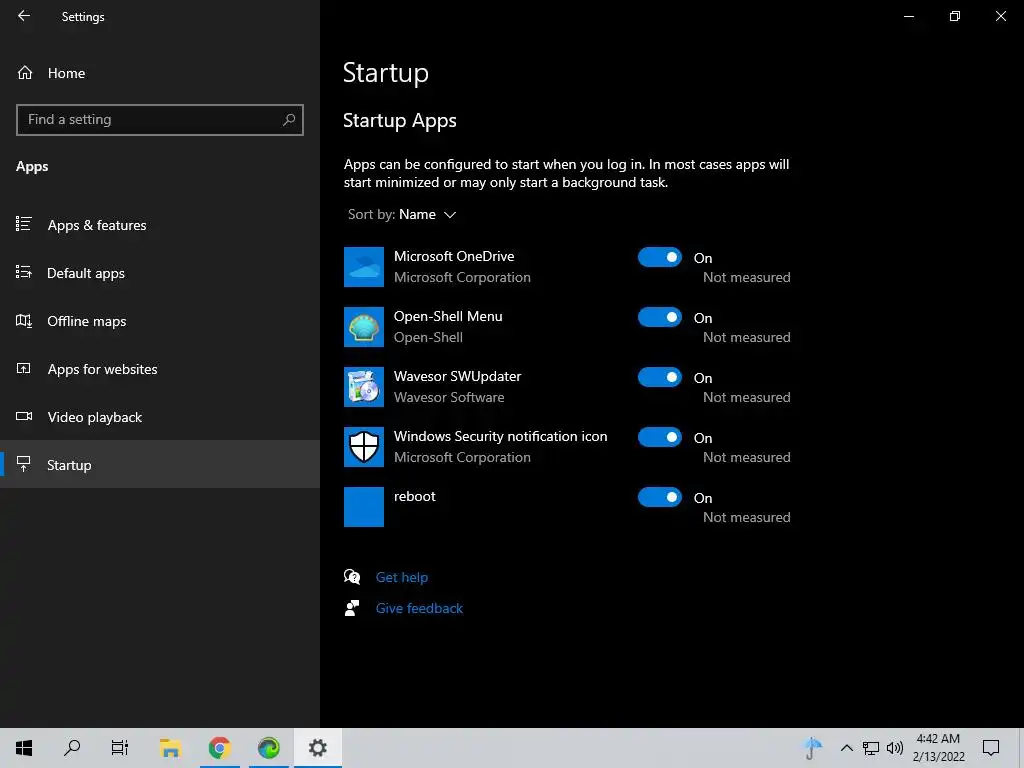1024x768 pixels.
Task: Click the Get help chat icon
Action: 352,577
